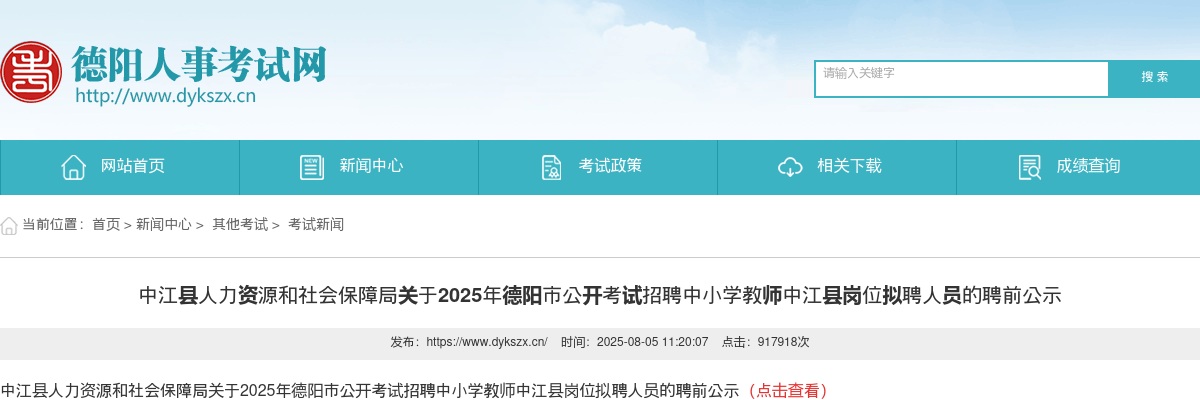Image resolution: width=1200 pixels, height=400 pixels.
Task: Click the house icon for 网站首页
Action: [x=73, y=167]
